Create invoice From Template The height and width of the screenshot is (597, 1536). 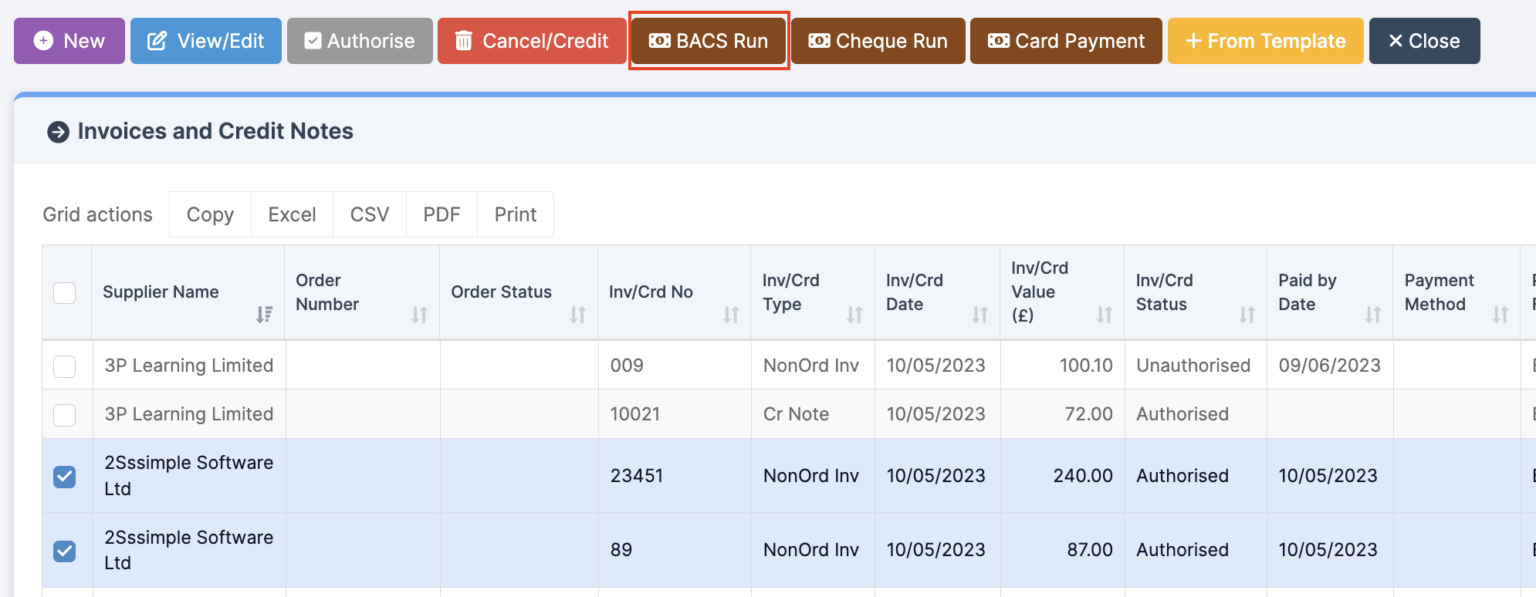click(1265, 41)
